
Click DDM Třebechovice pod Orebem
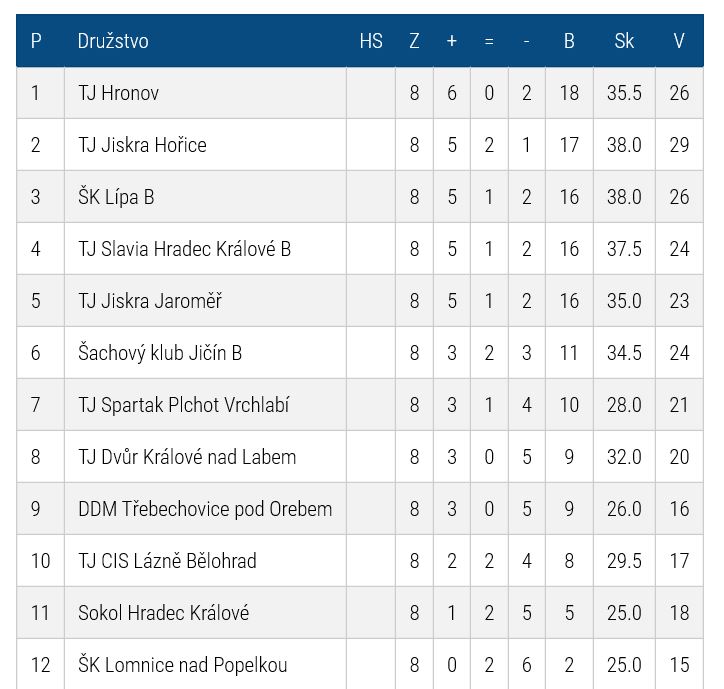click(x=205, y=509)
